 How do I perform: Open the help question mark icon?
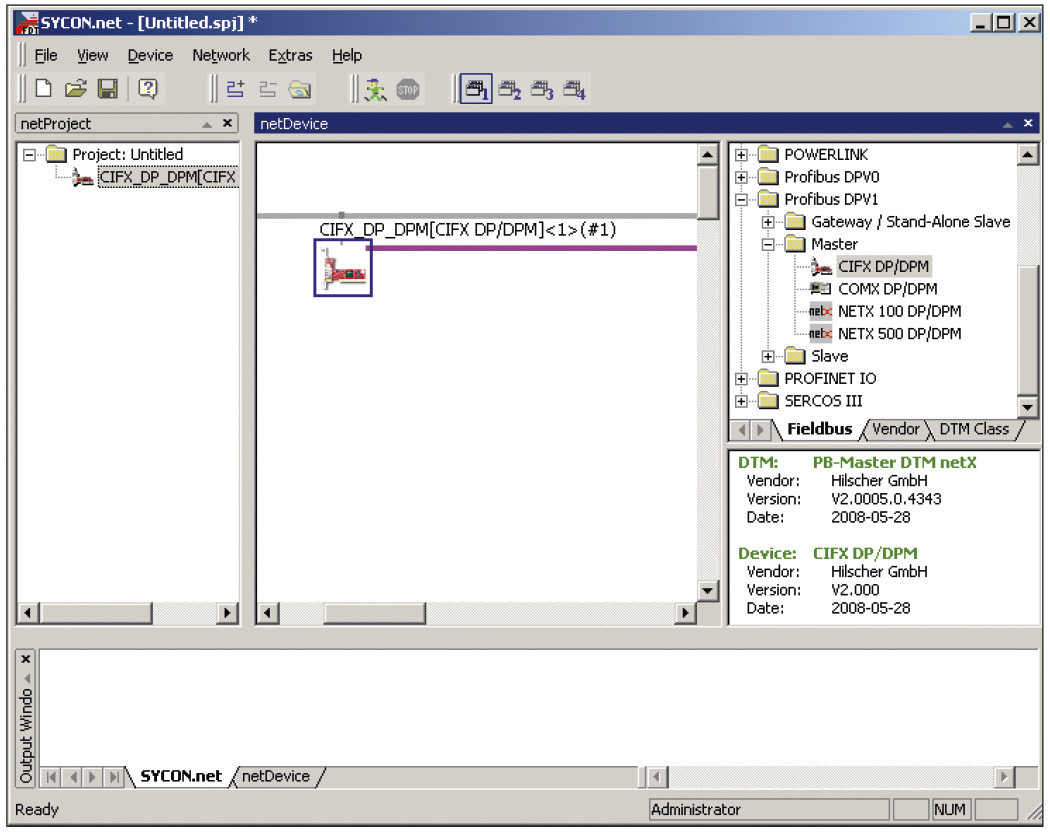(148, 89)
